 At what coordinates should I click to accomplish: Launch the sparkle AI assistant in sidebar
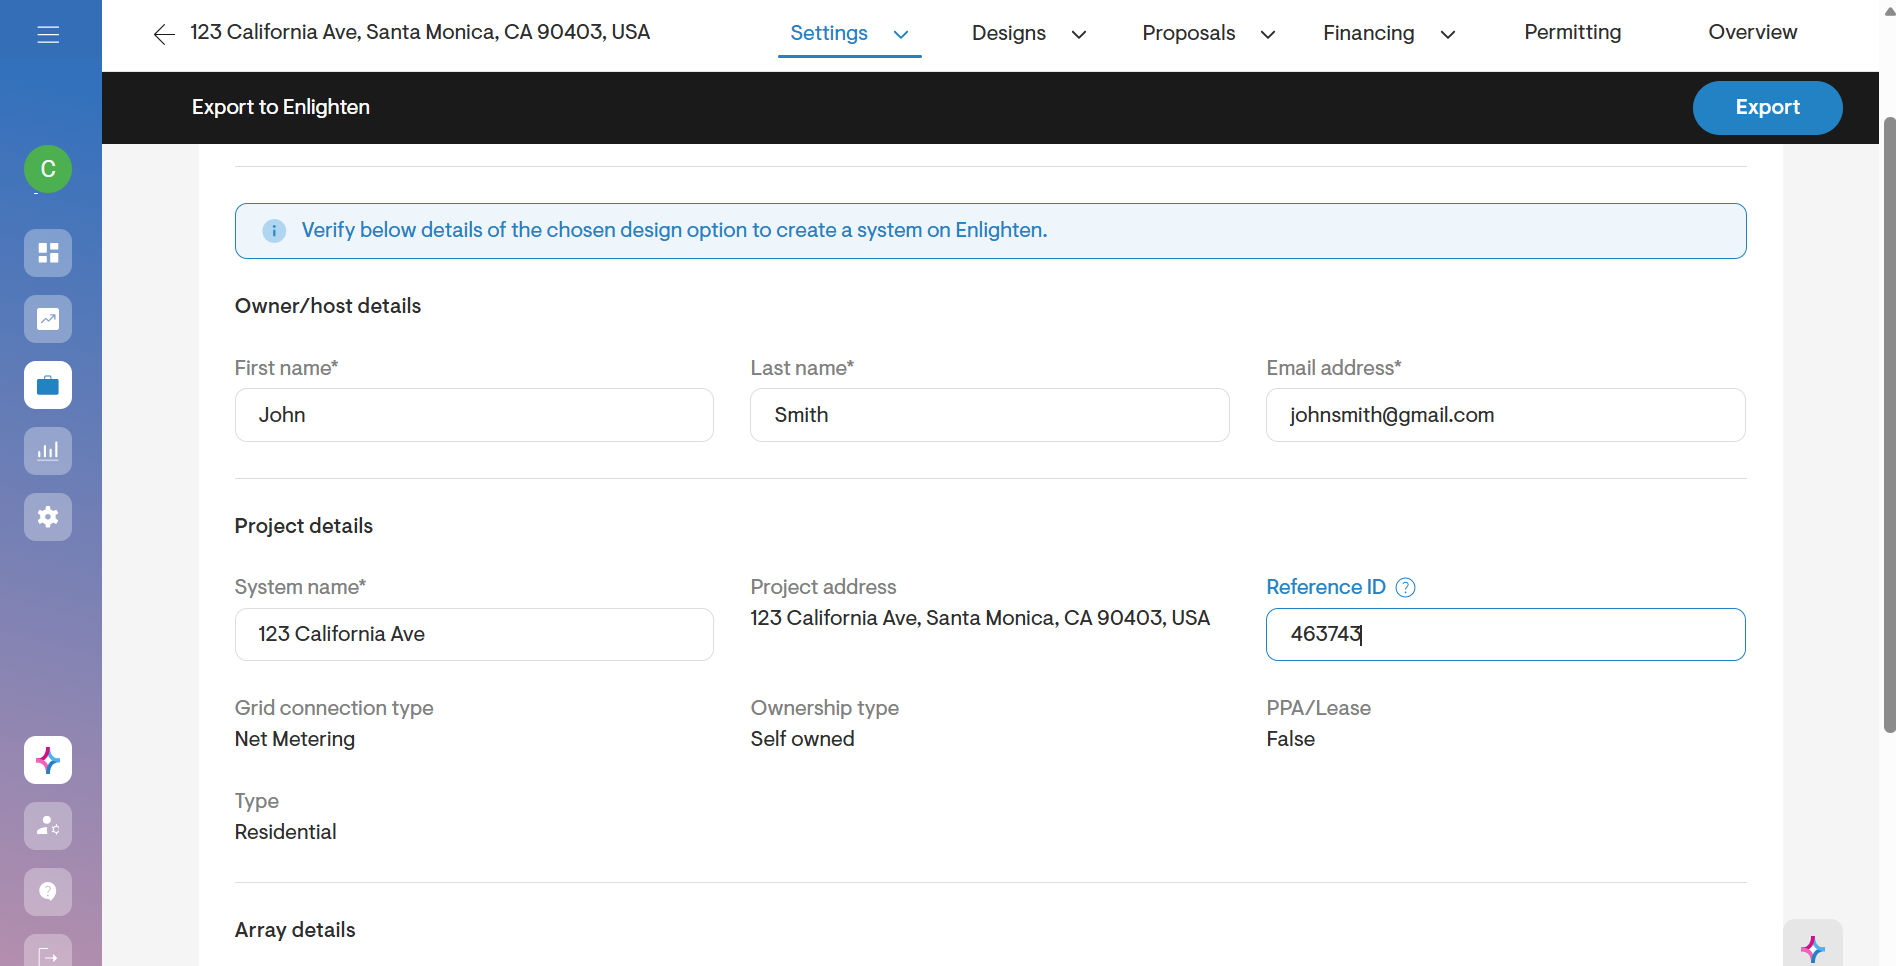point(48,760)
